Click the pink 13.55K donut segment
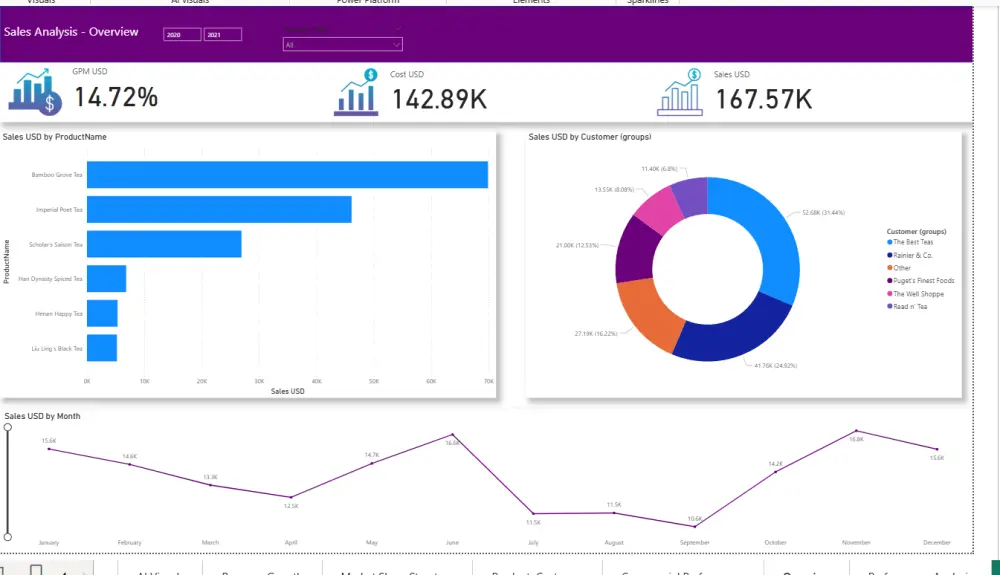 [661, 208]
